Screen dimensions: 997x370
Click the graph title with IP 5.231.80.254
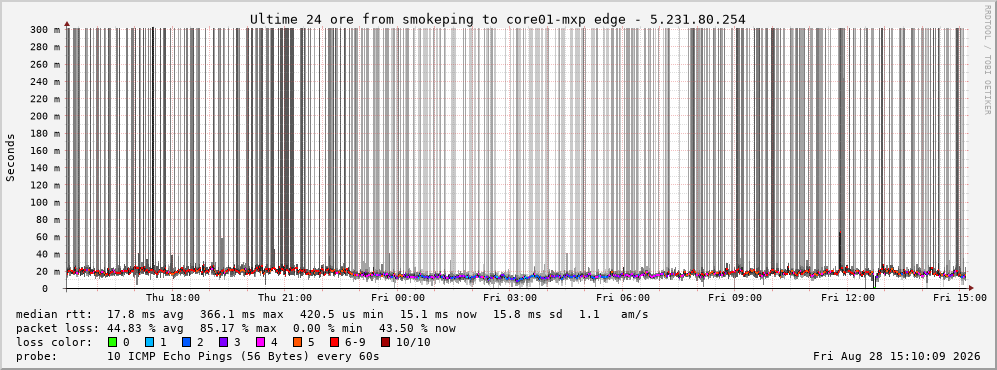pyautogui.click(x=497, y=20)
